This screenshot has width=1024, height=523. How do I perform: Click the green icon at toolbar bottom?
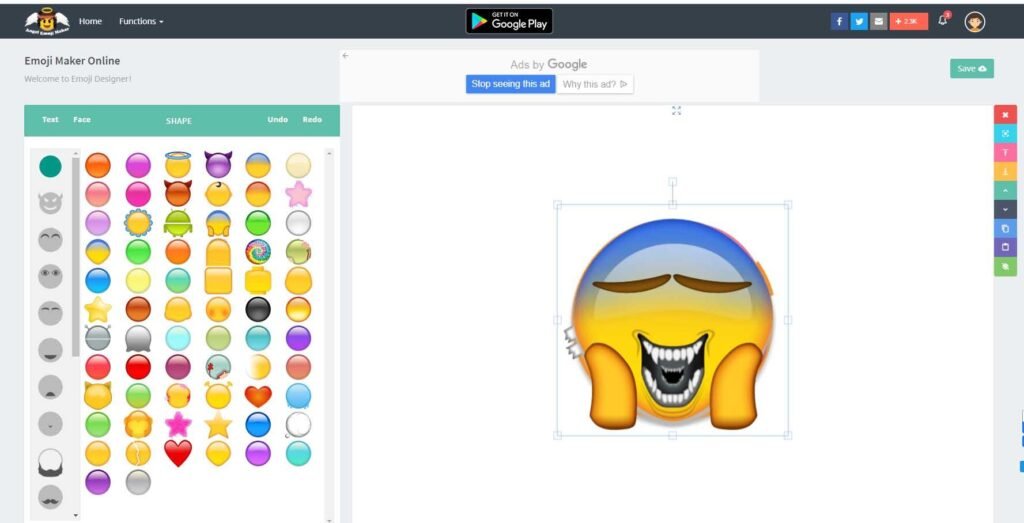coord(1005,266)
